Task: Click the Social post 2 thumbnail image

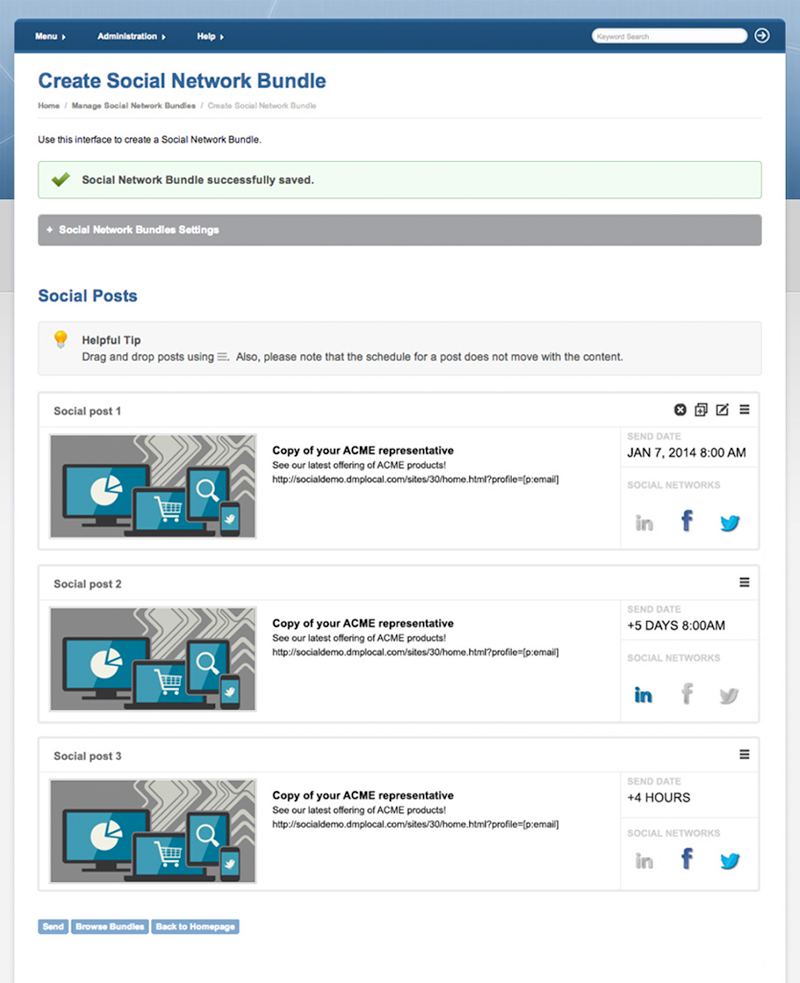Action: pyautogui.click(x=153, y=659)
